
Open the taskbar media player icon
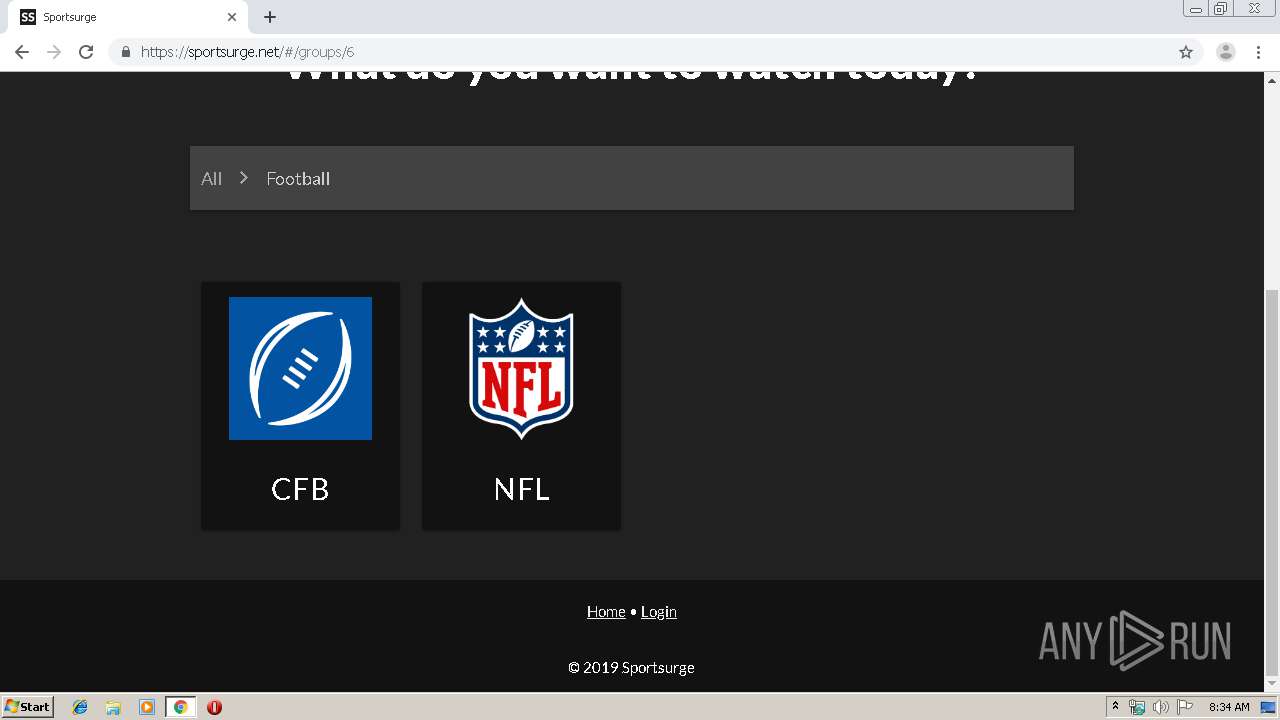[x=147, y=707]
